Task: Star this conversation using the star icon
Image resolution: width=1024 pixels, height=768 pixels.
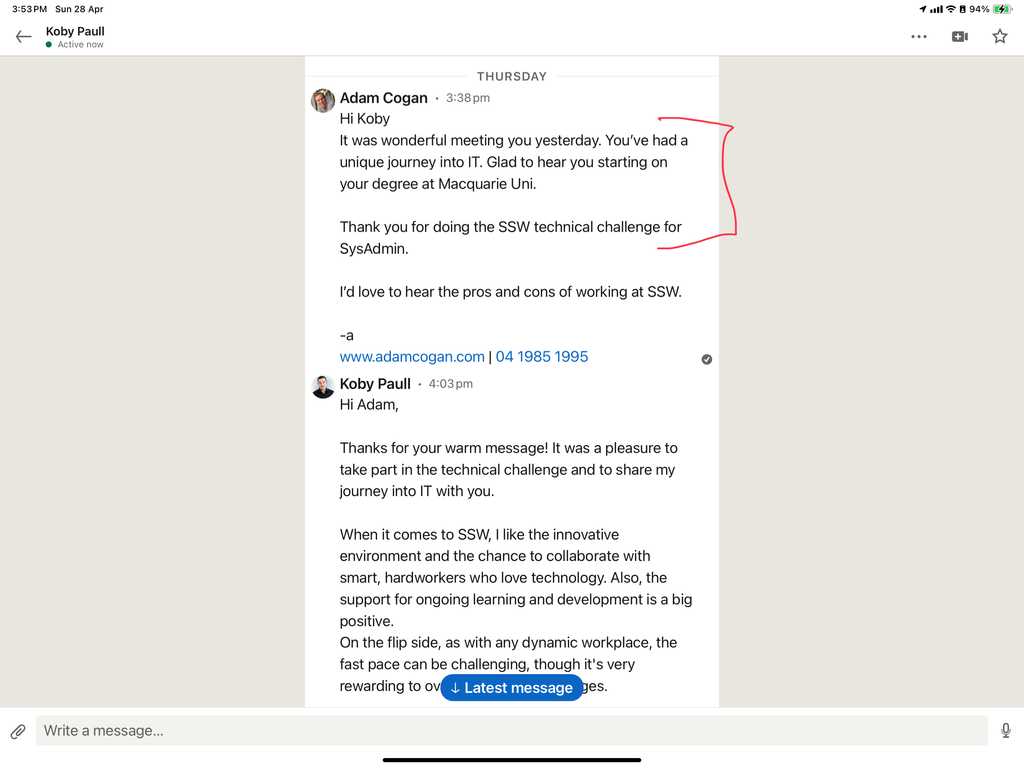Action: coord(1000,35)
